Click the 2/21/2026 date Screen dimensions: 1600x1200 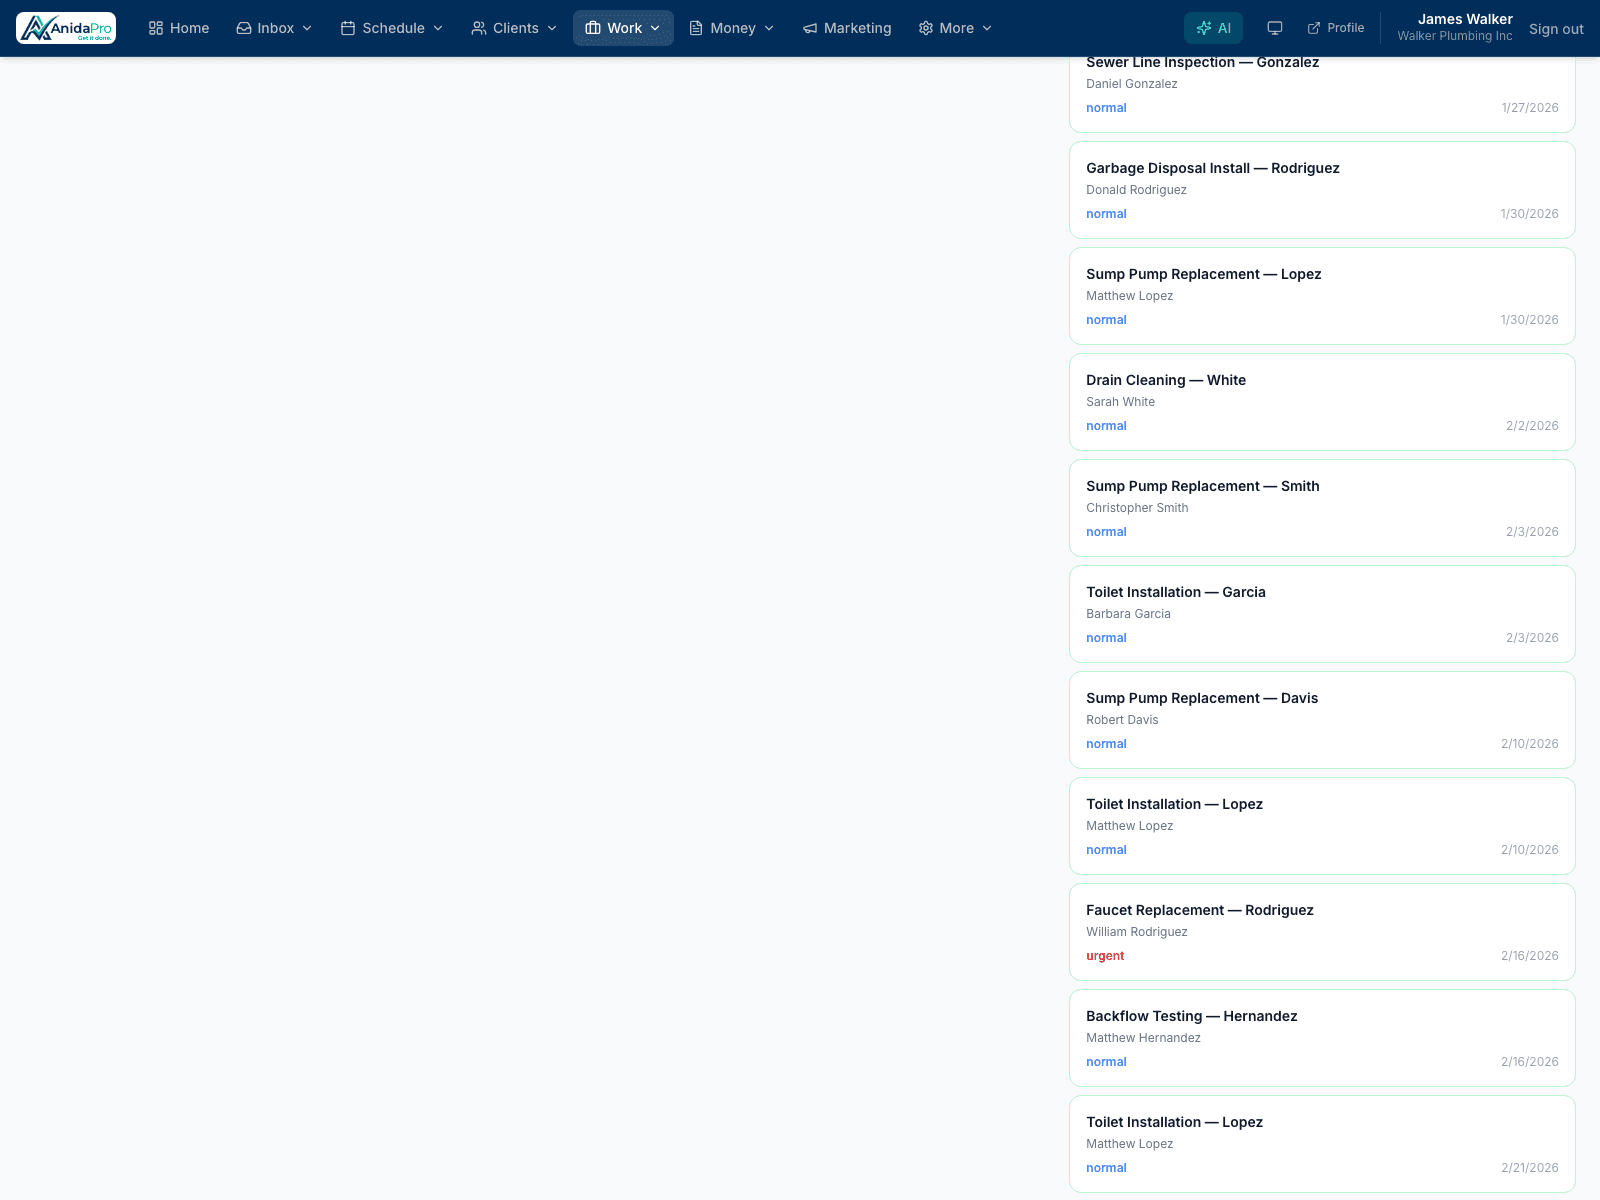pyautogui.click(x=1530, y=1168)
